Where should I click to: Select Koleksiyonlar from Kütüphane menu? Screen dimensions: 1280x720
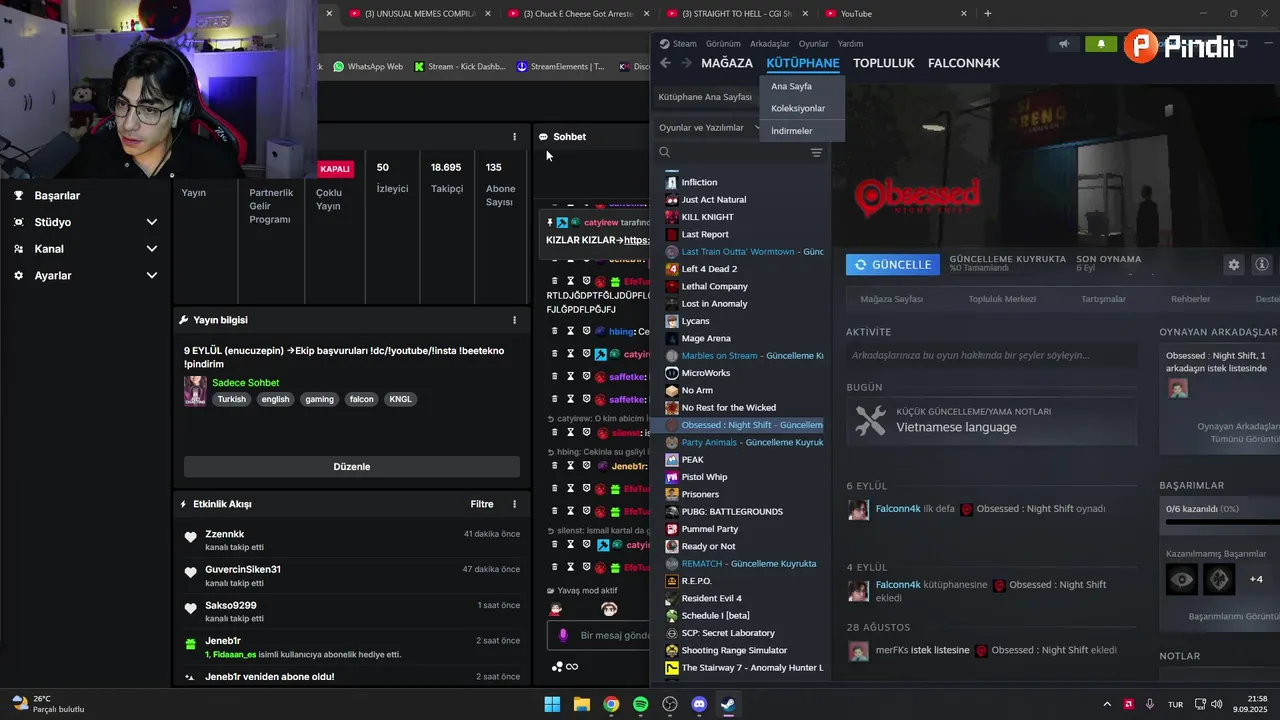798,108
